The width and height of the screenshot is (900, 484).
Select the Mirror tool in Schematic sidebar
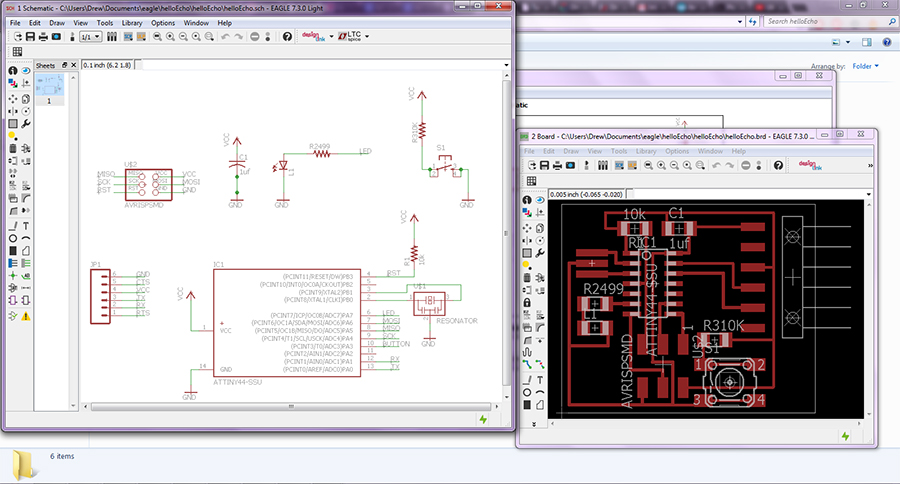13,111
